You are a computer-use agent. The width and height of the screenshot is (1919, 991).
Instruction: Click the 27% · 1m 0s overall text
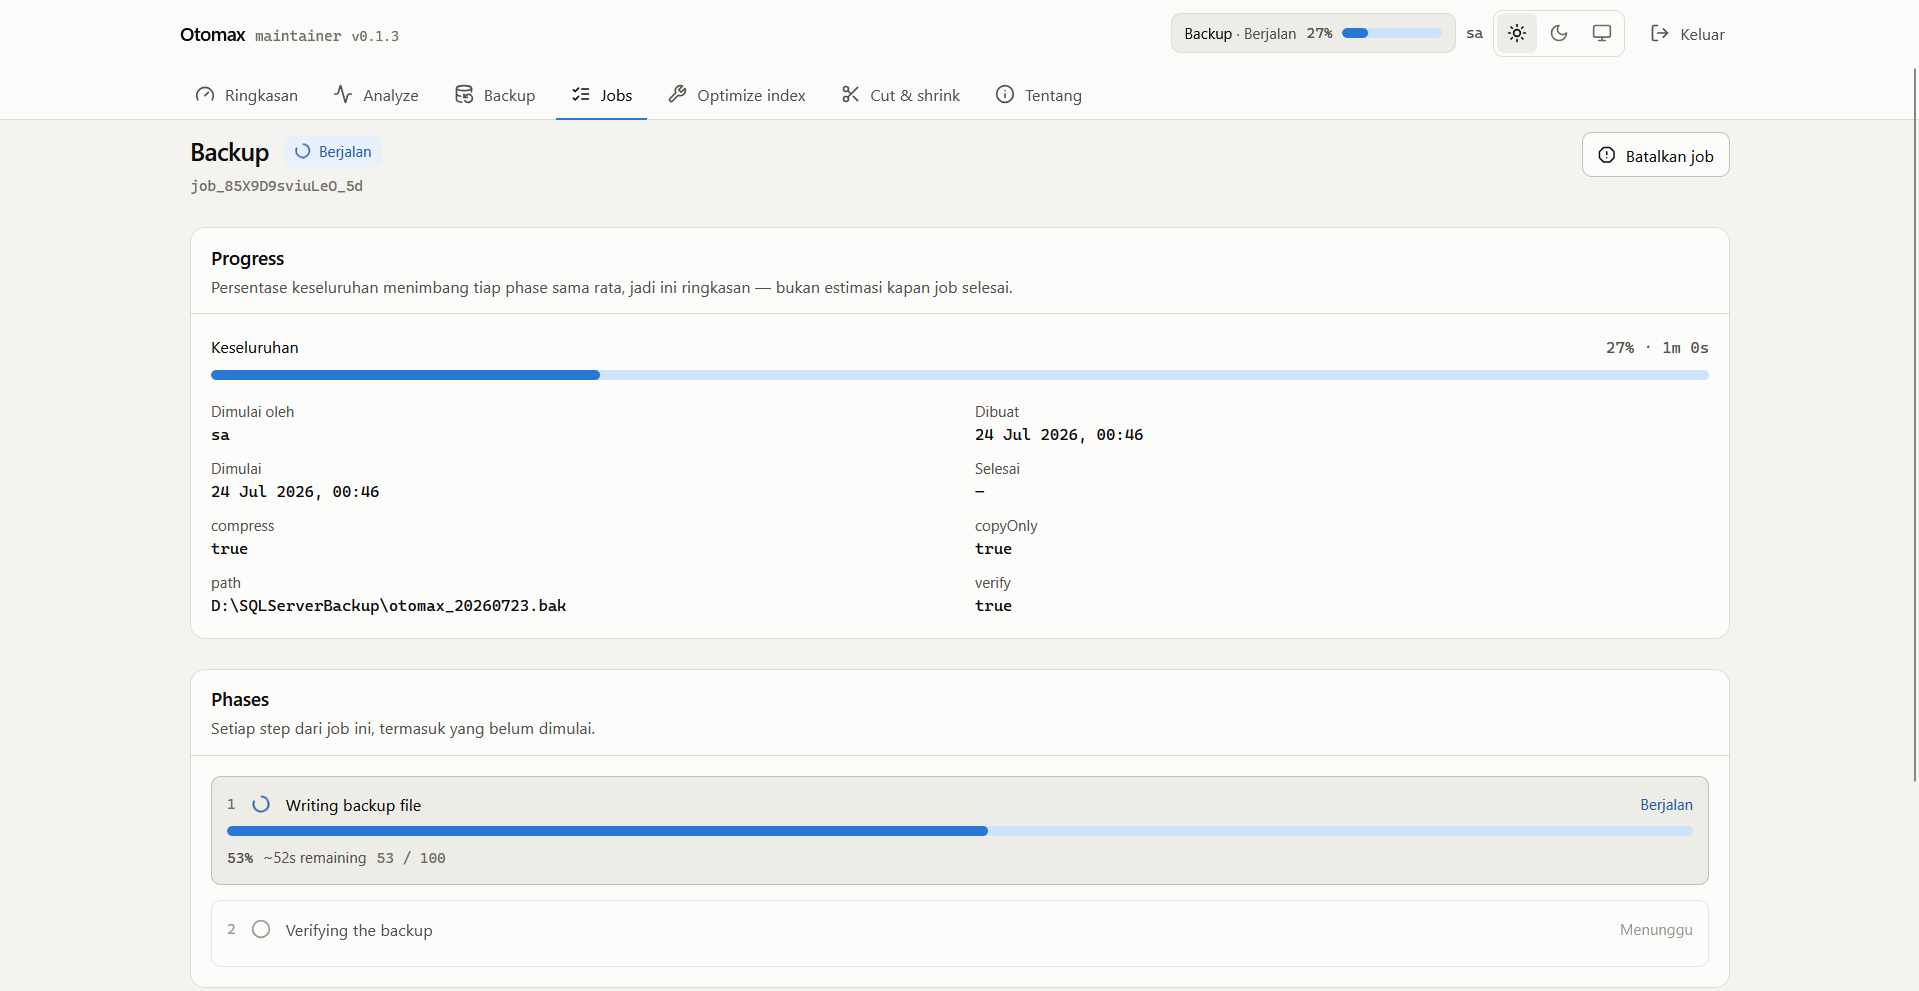pos(1657,348)
